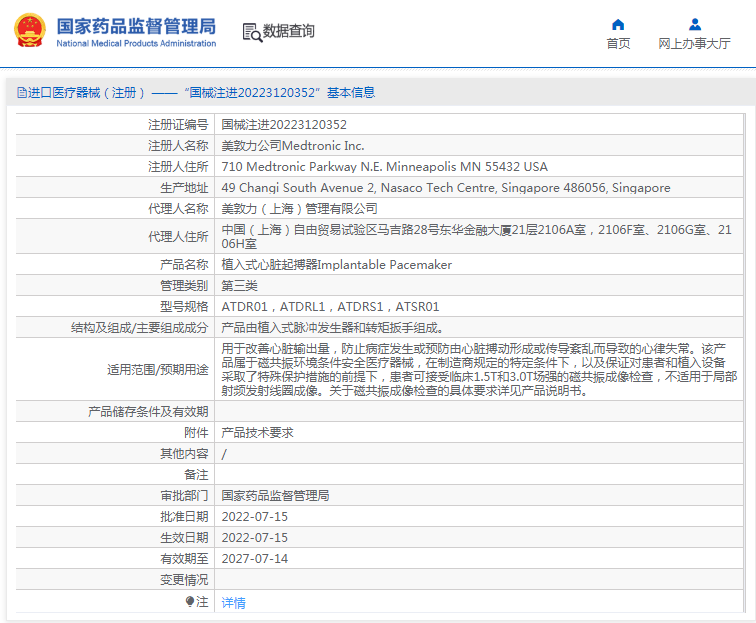Viewport: 756px width, 623px height.
Task: Click the lightbulb icon beside 注
Action: pos(190,602)
